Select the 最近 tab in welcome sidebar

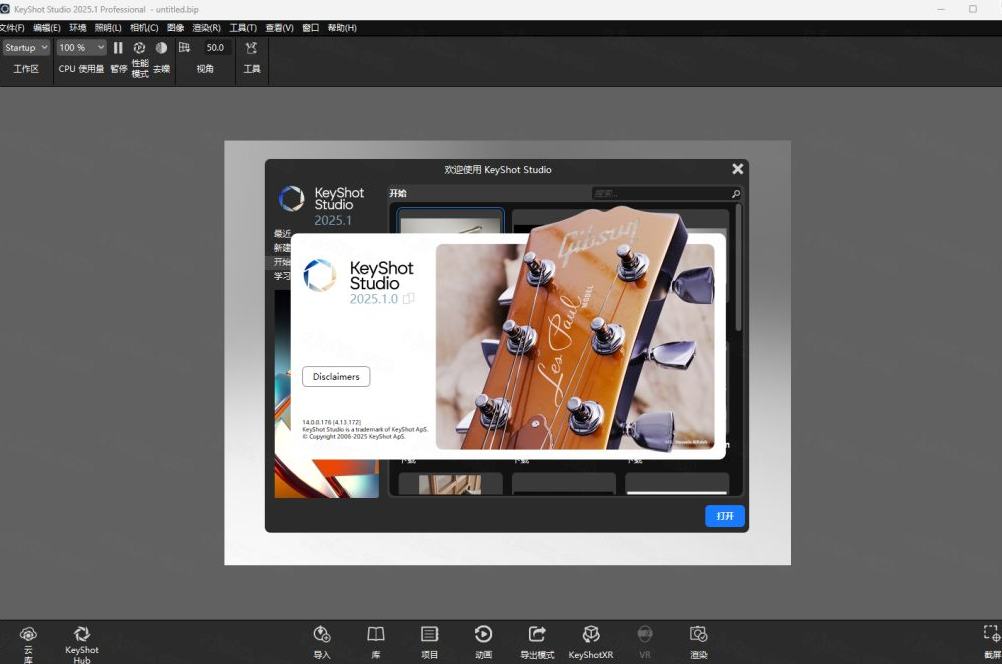pos(282,233)
